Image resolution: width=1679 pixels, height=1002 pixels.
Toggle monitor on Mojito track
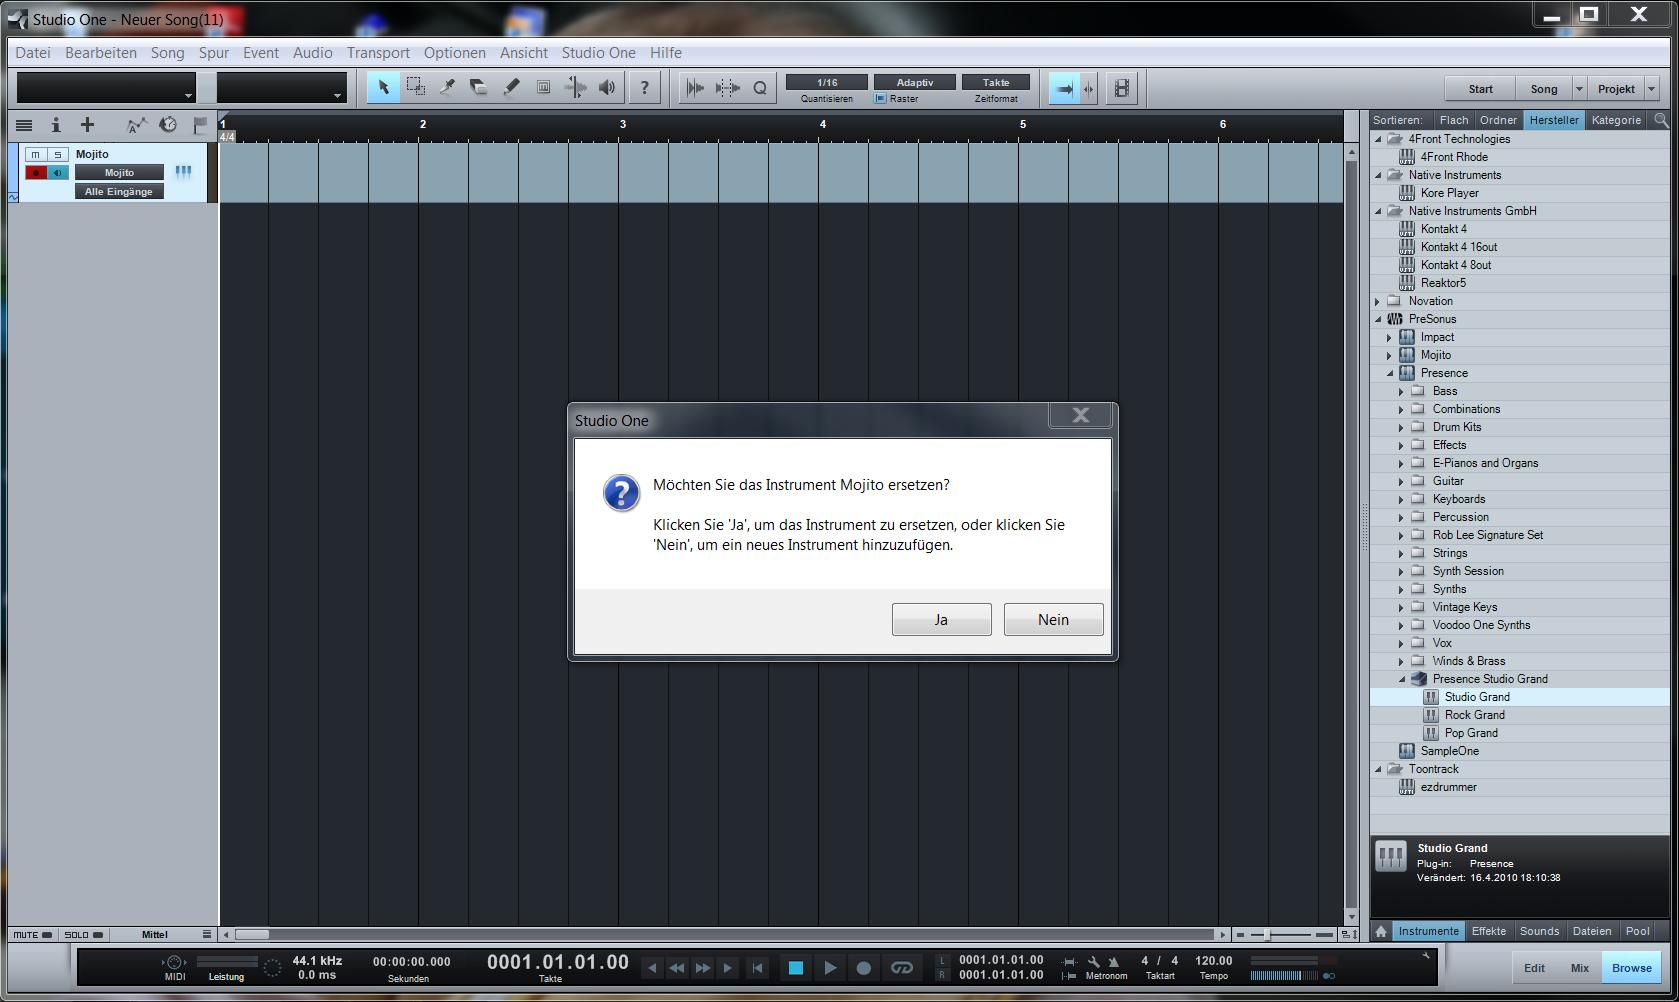58,172
